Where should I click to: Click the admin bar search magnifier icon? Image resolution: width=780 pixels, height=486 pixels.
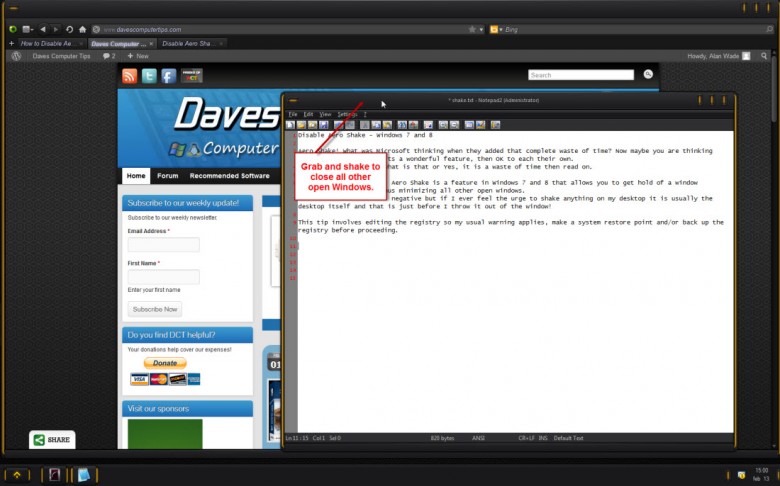pyautogui.click(x=764, y=56)
